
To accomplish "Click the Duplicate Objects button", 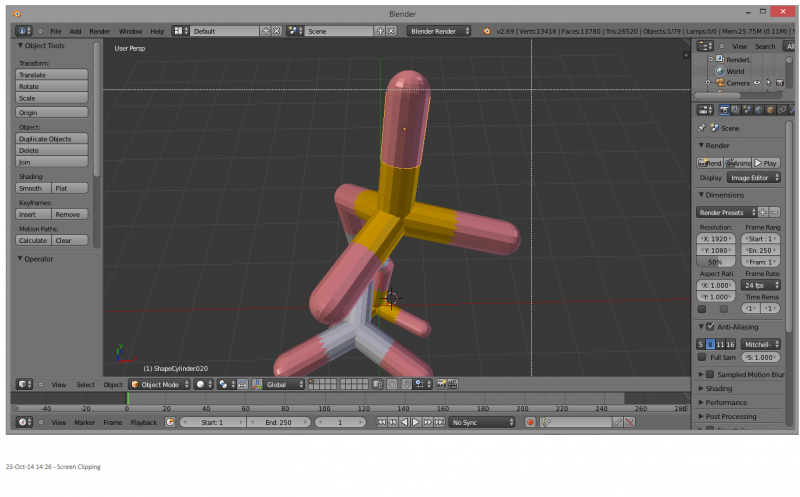I will click(x=52, y=139).
